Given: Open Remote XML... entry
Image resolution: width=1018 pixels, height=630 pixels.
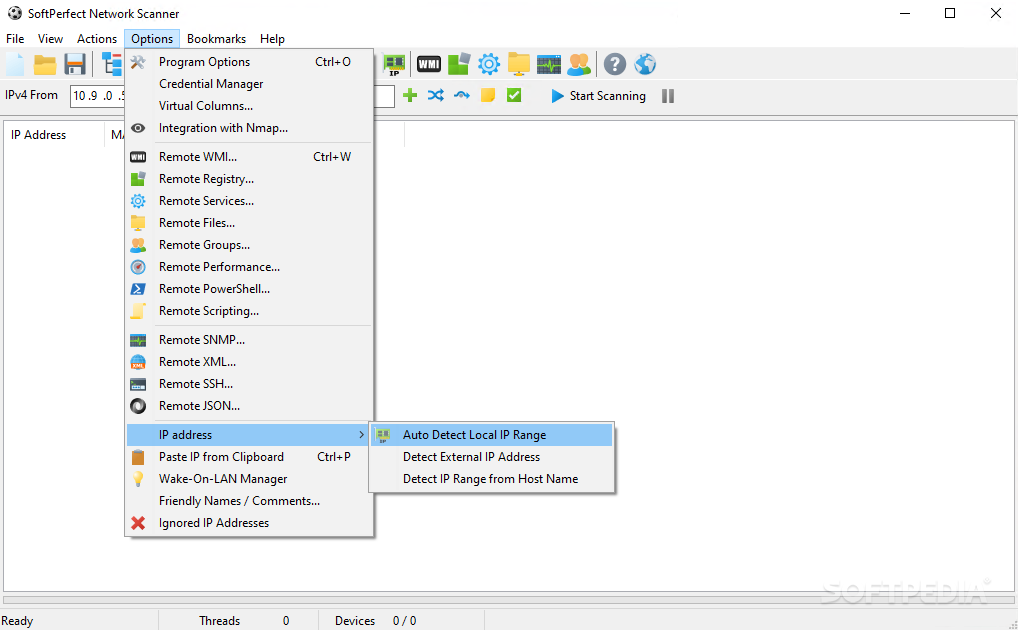Looking at the screenshot, I should point(250,362).
